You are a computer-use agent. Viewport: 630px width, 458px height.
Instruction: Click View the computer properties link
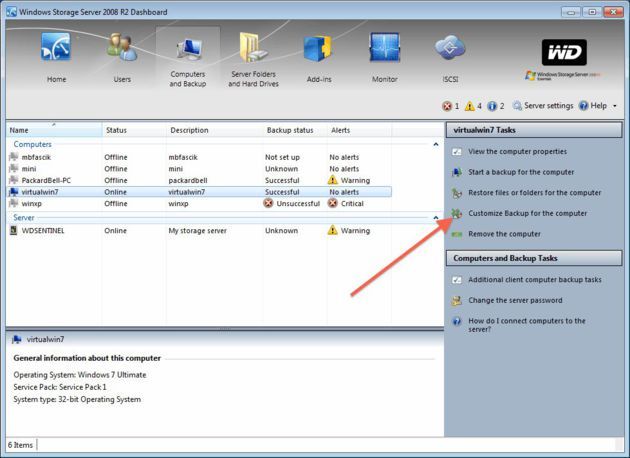click(x=518, y=151)
